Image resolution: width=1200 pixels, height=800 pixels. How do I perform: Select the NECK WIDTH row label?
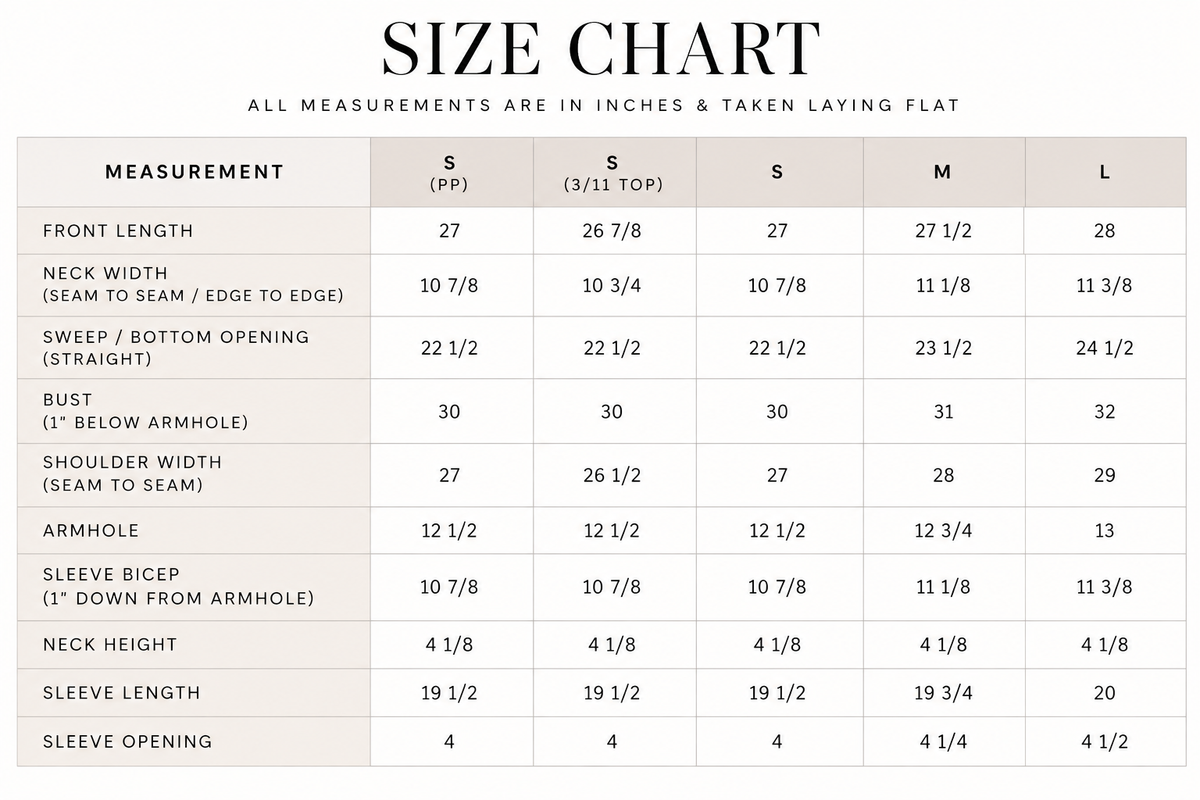(193, 284)
